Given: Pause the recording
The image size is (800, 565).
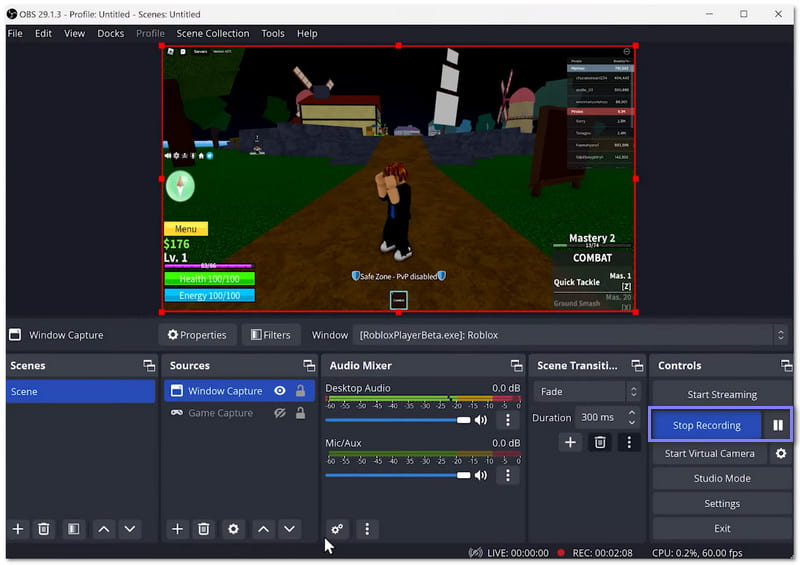Looking at the screenshot, I should click(x=778, y=425).
